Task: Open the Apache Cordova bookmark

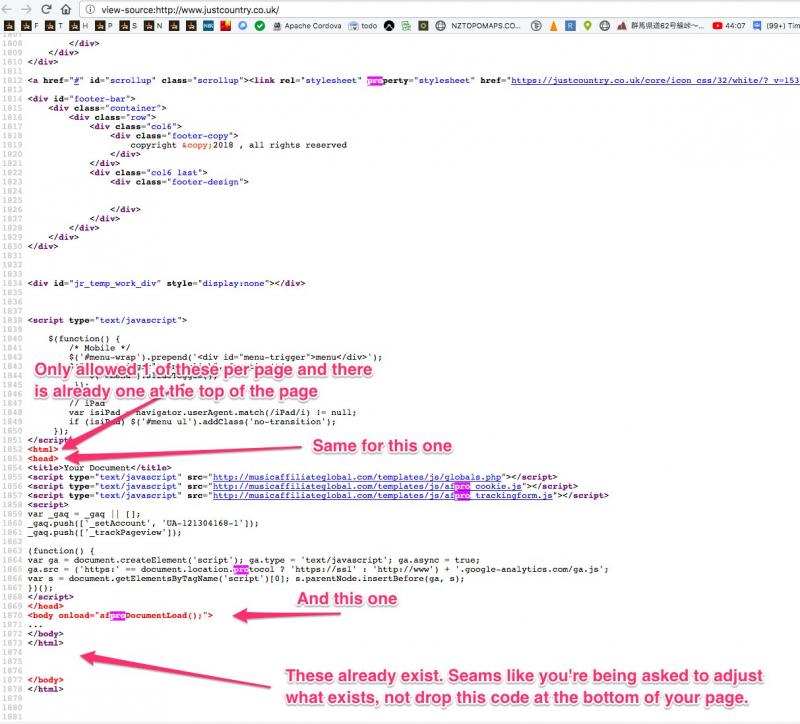Action: click(307, 26)
